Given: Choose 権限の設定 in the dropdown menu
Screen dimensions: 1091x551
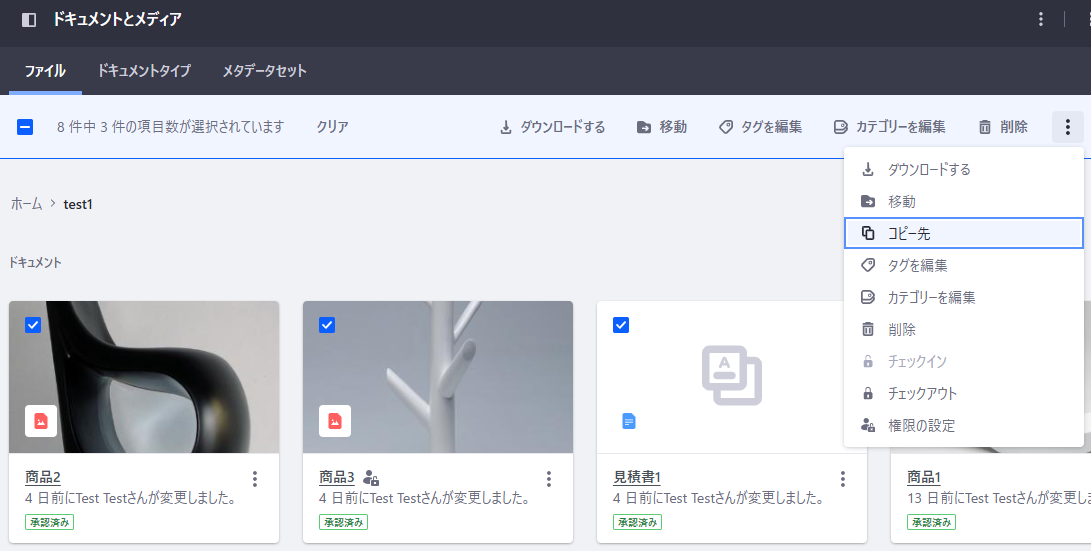Looking at the screenshot, I should tap(964, 425).
